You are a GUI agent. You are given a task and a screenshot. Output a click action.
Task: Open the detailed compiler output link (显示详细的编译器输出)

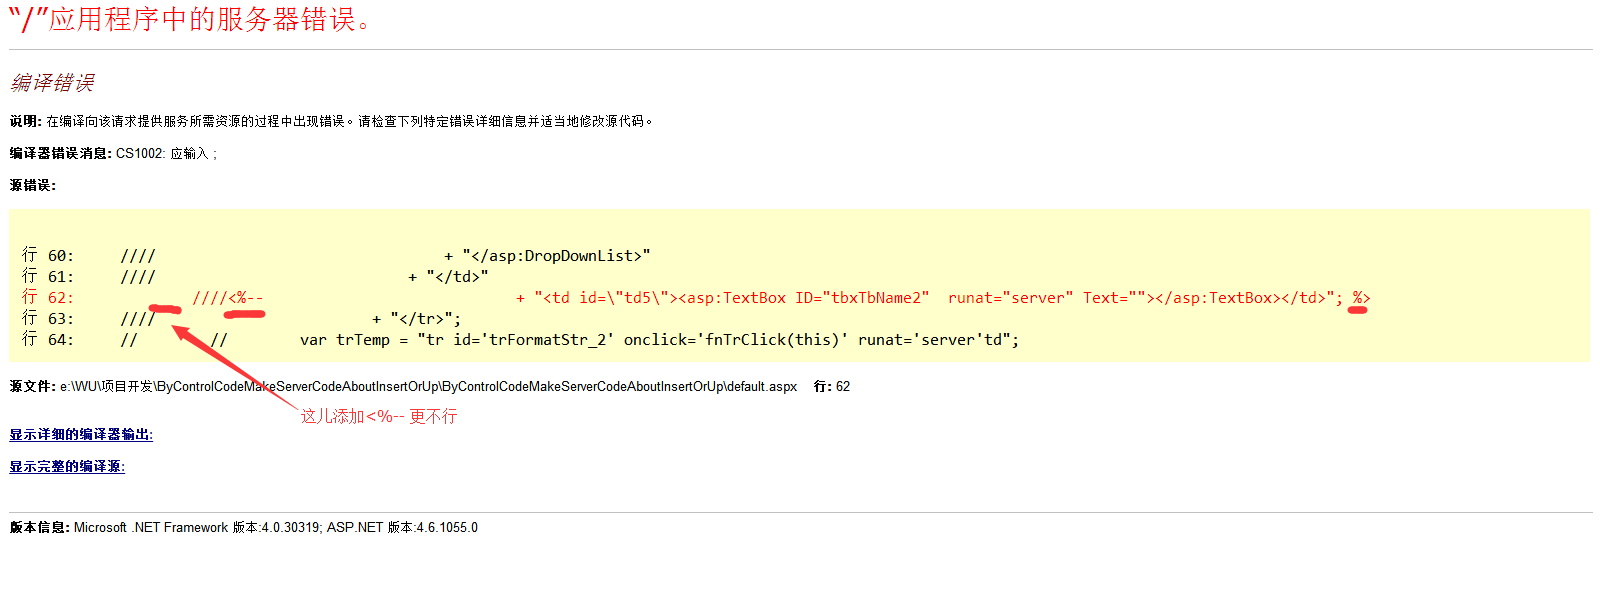(81, 434)
